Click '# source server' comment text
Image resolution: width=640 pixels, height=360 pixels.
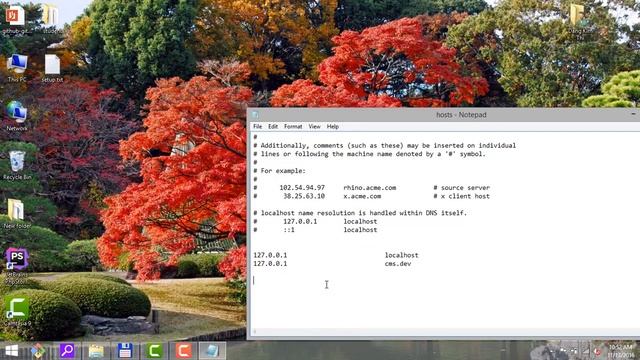(462, 188)
